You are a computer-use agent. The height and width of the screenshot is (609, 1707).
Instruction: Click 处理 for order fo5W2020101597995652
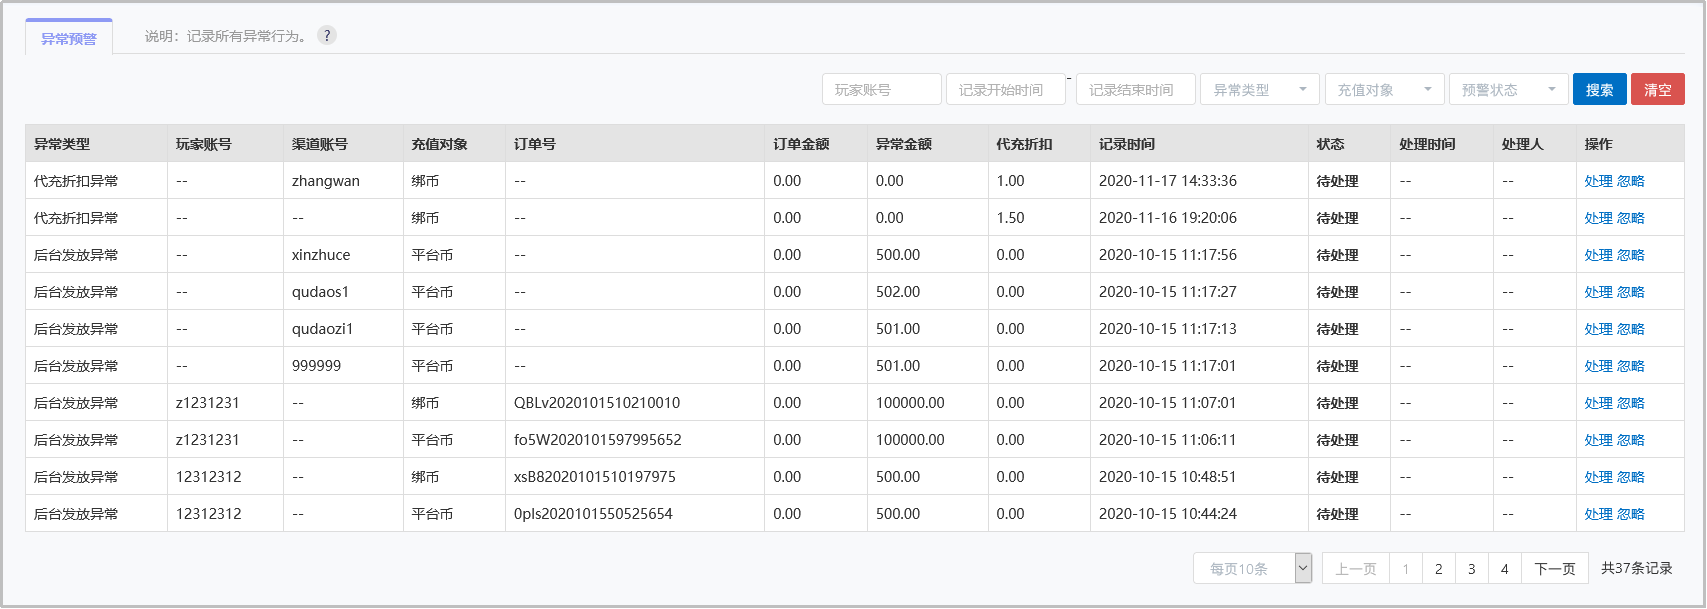[1598, 440]
